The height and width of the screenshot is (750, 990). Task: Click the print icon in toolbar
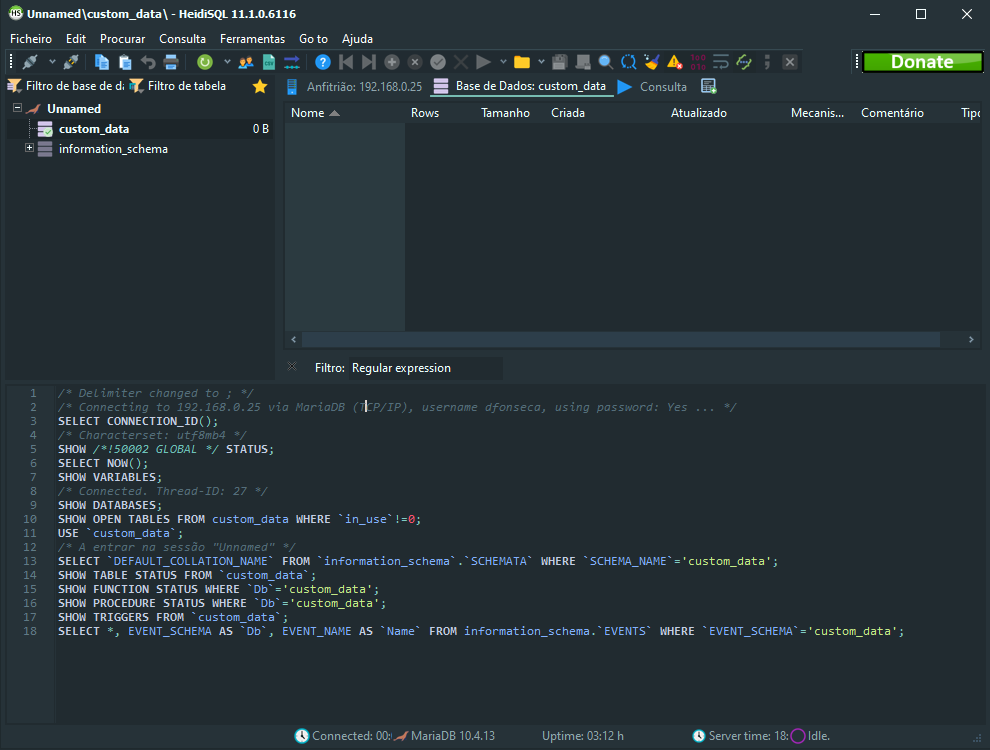pyautogui.click(x=170, y=62)
